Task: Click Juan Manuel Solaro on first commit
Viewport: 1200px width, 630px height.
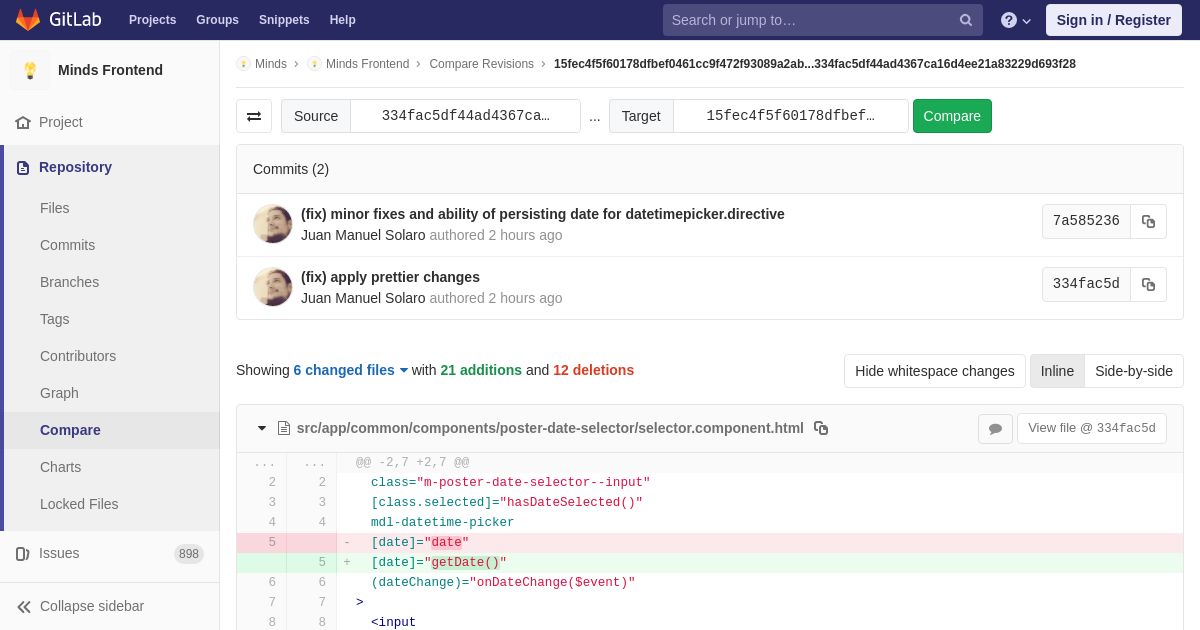Action: (x=363, y=235)
